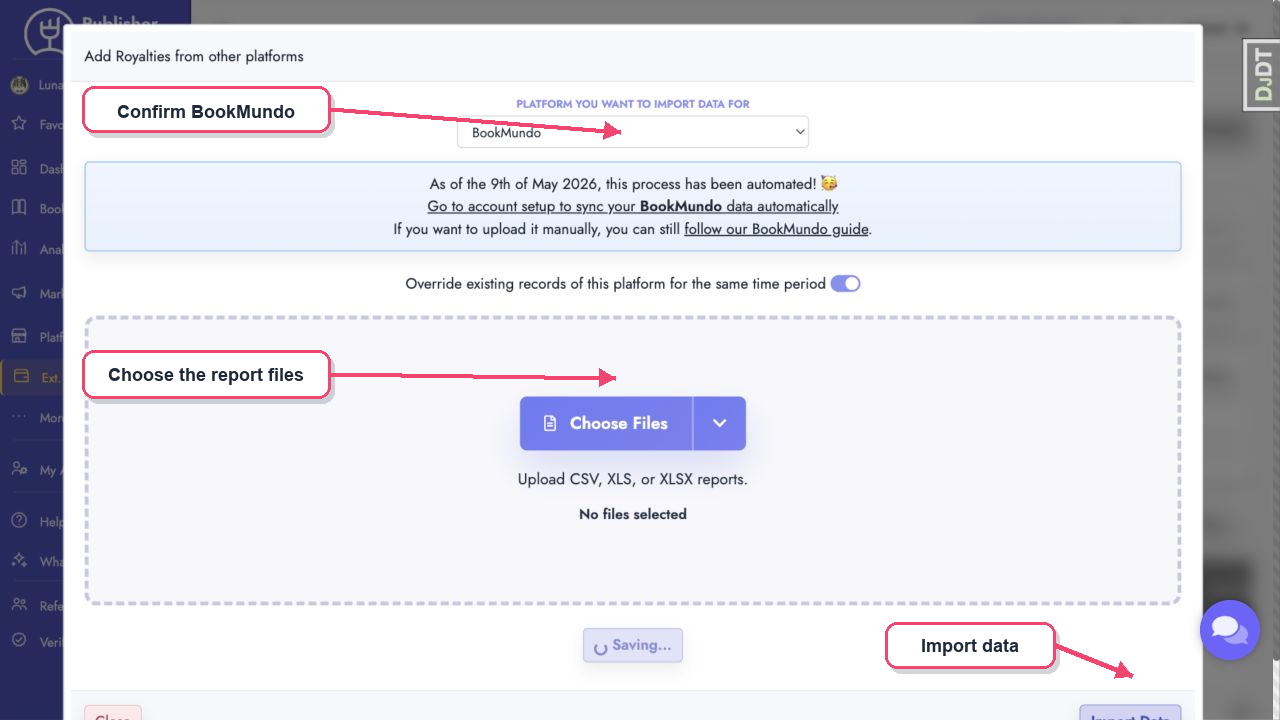The height and width of the screenshot is (720, 1280).
Task: Open Verify checkmark icon in the sidebar
Action: 19,641
